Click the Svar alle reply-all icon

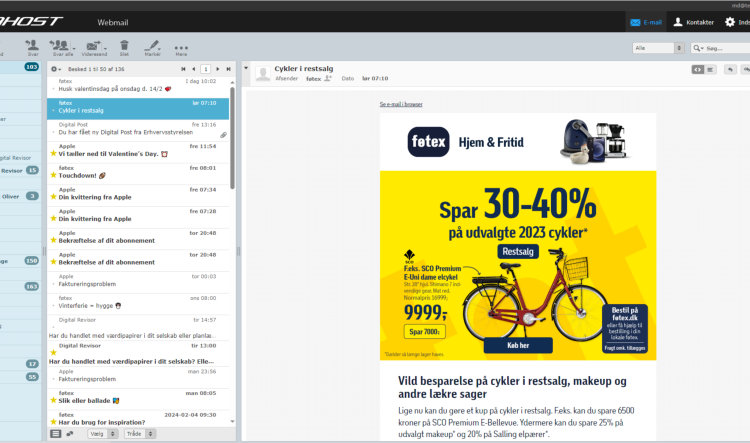[60, 47]
